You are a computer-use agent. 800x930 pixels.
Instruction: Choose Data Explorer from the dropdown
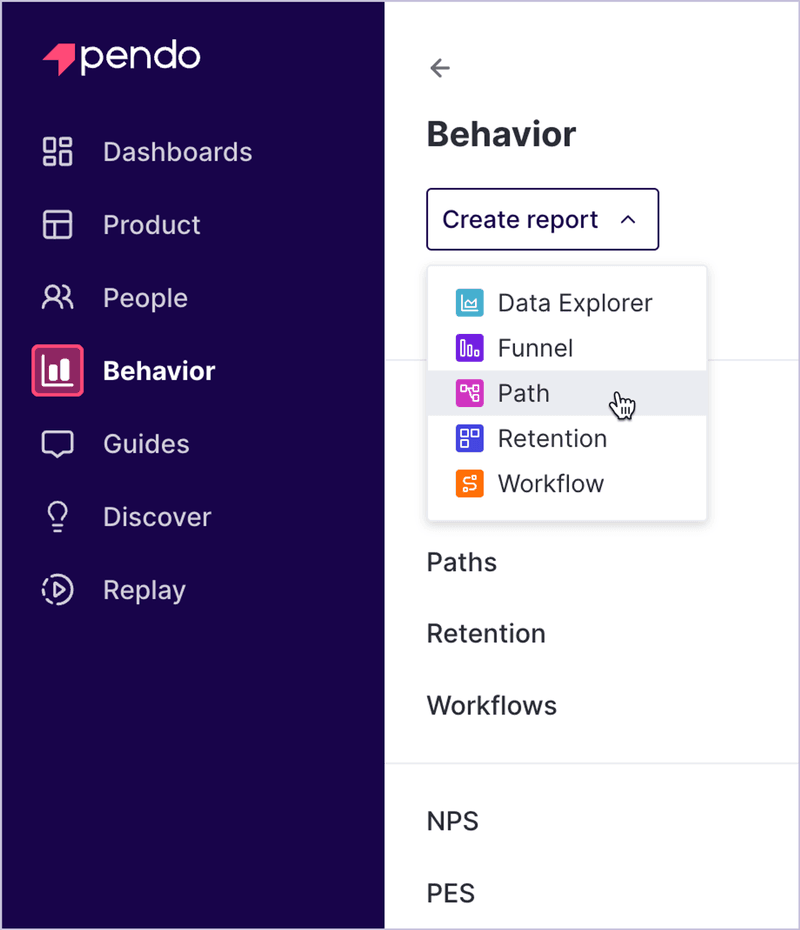click(x=574, y=303)
